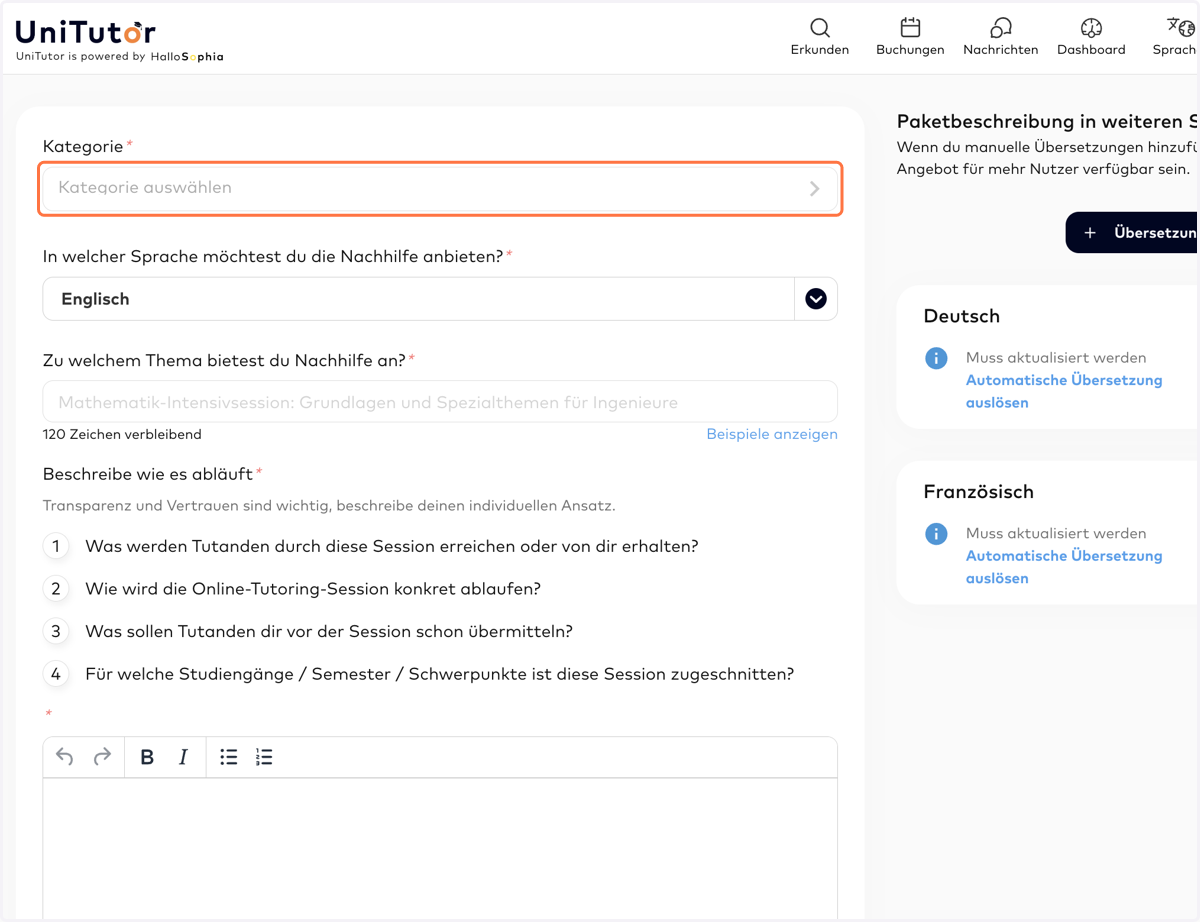Click step number 3 circle

pos(56,632)
